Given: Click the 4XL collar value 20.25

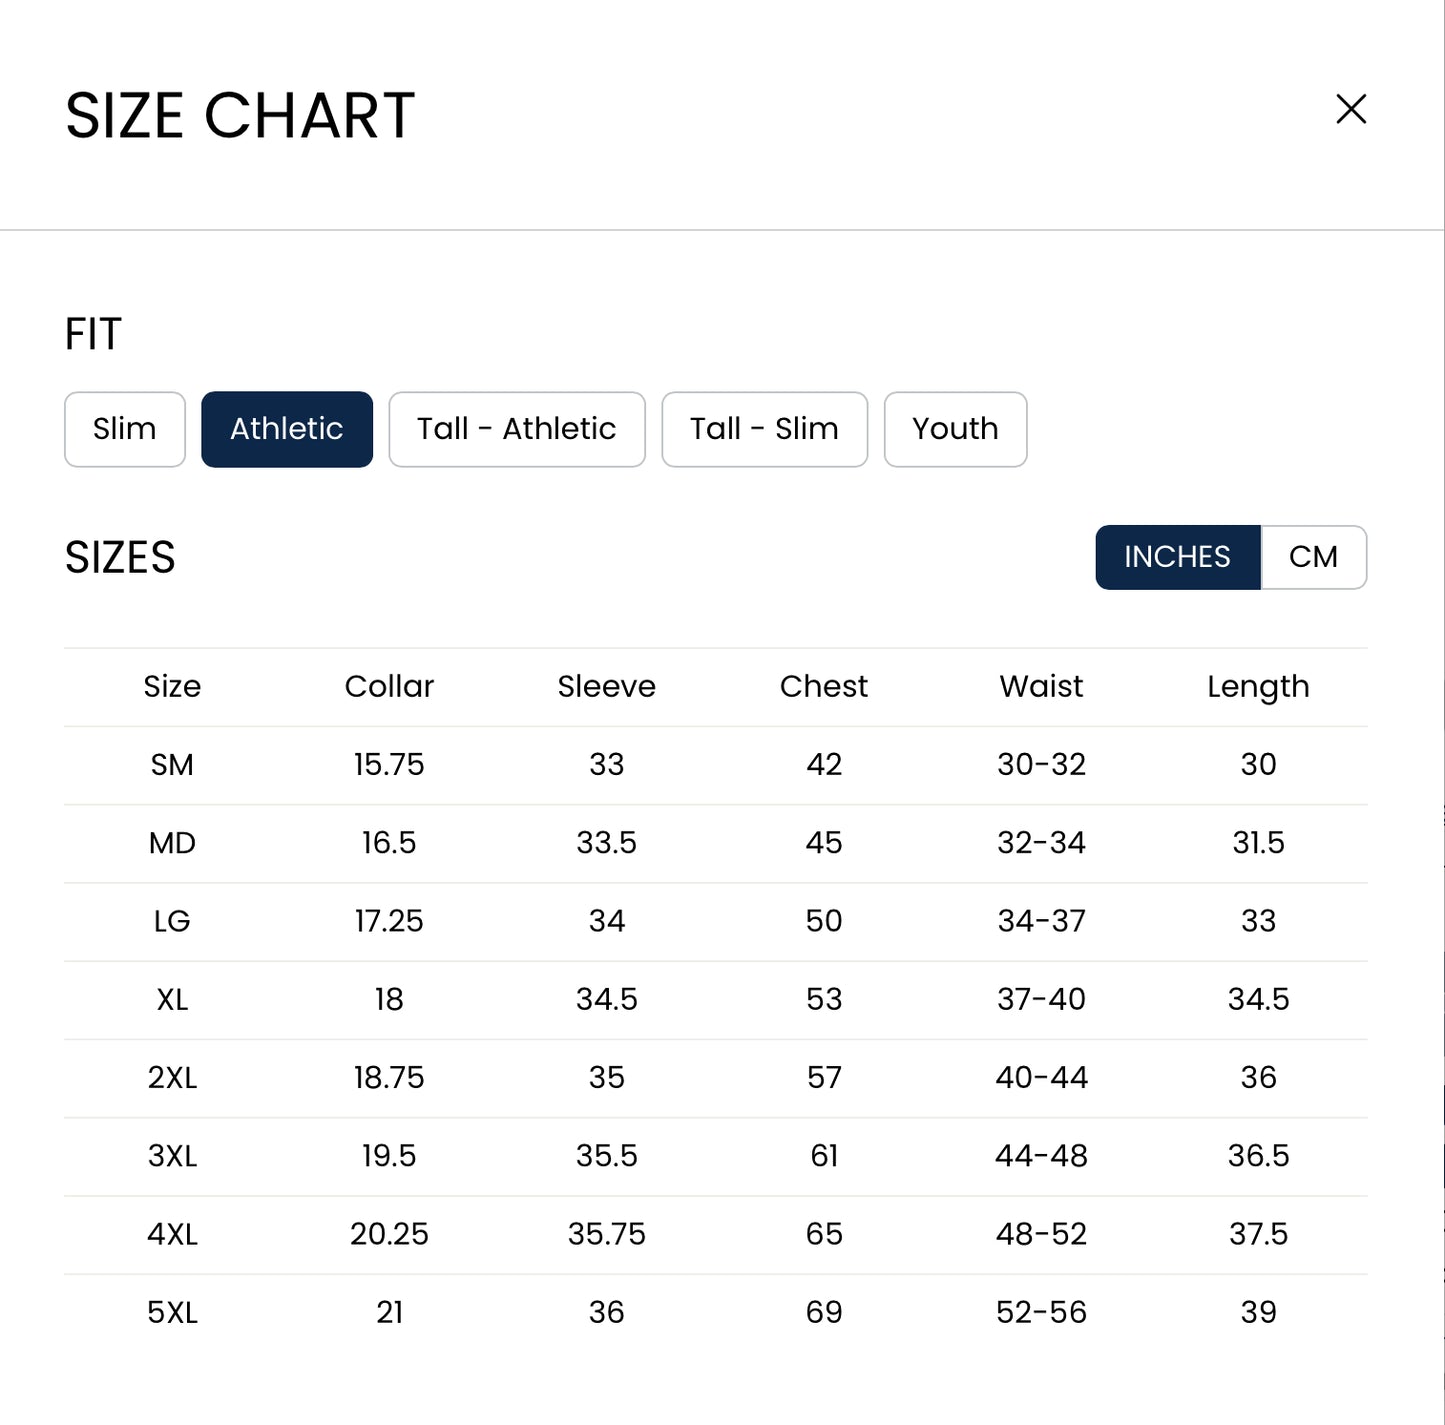Looking at the screenshot, I should [389, 1234].
